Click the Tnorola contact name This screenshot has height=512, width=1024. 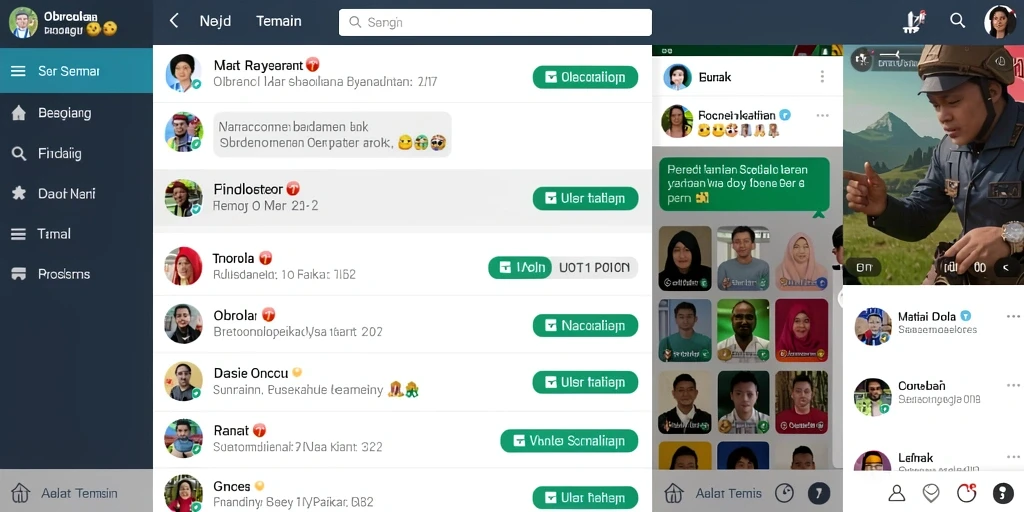(234, 258)
